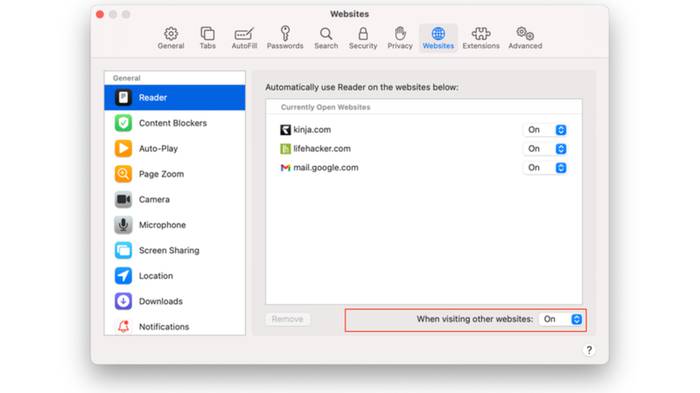Select Page Zoom label in sidebar

[161, 174]
